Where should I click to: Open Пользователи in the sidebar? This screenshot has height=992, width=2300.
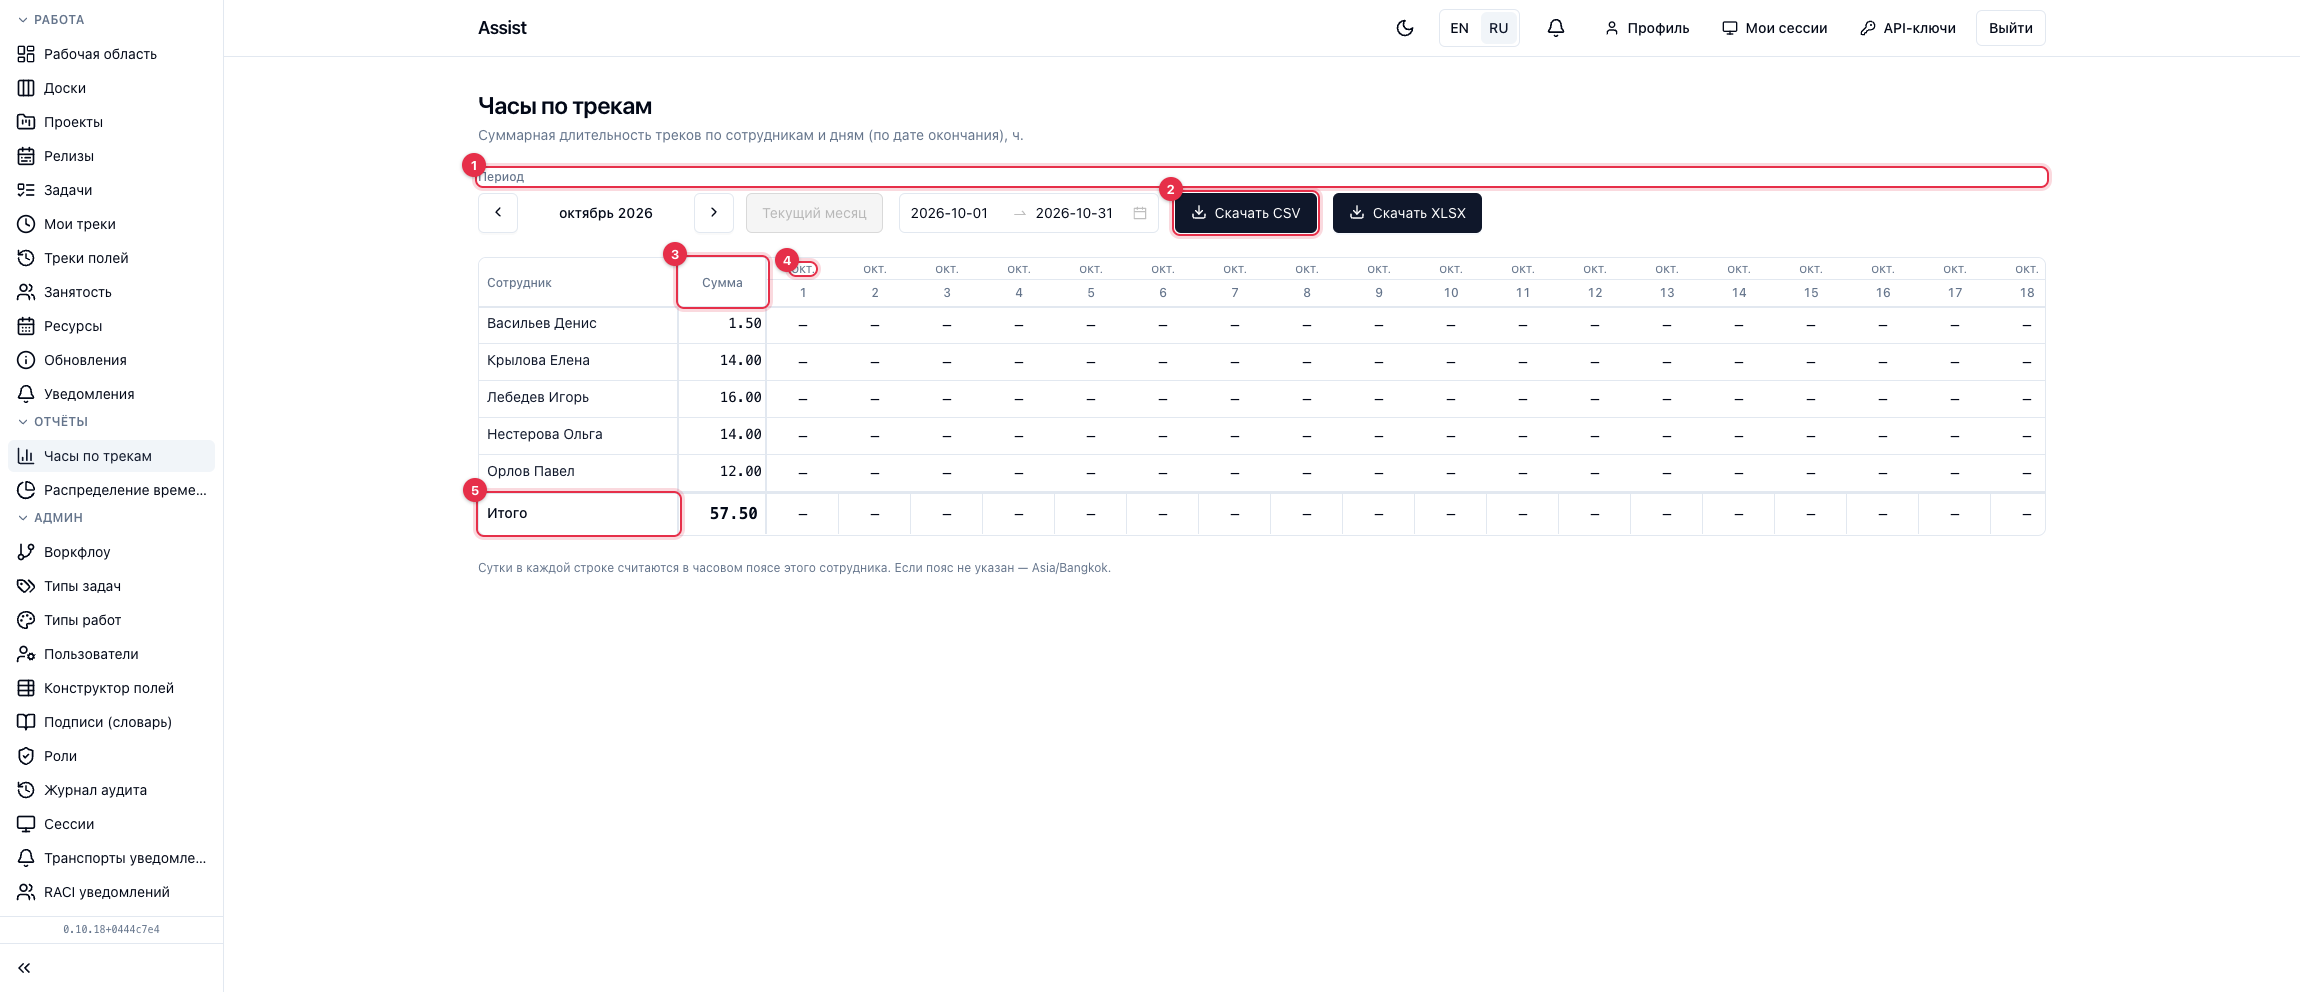point(111,654)
